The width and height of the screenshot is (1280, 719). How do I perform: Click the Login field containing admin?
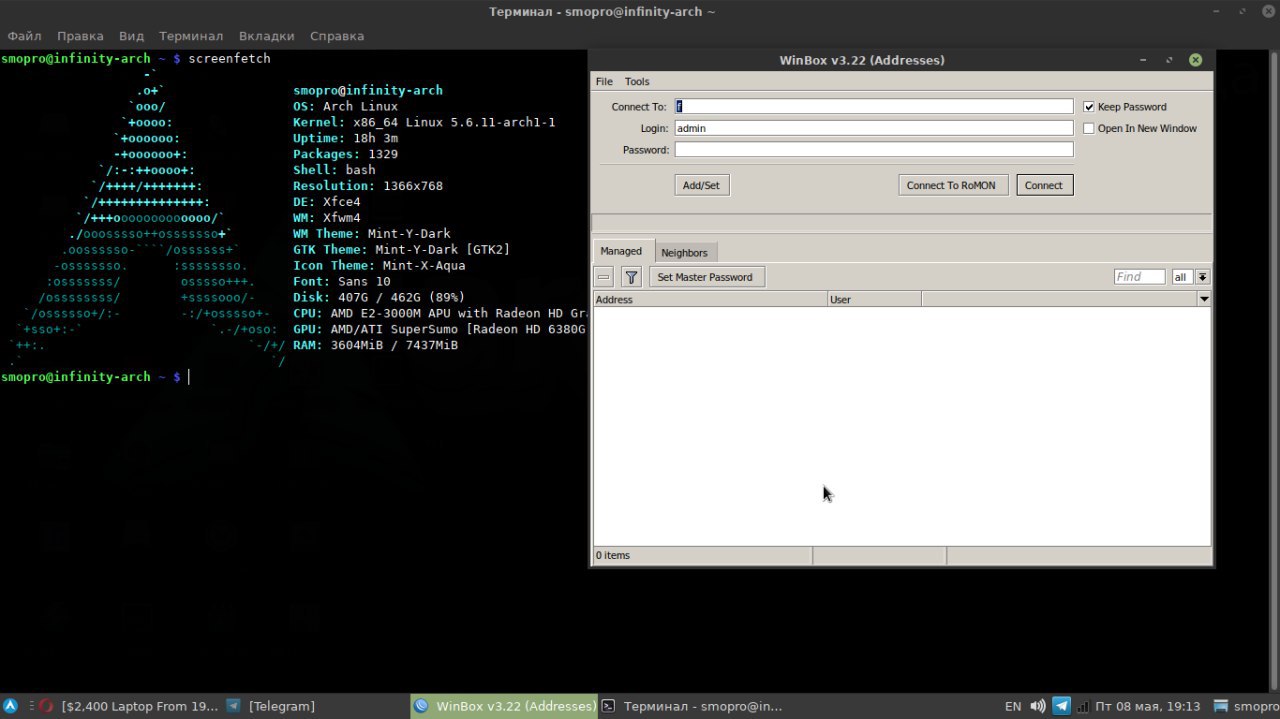click(x=873, y=128)
